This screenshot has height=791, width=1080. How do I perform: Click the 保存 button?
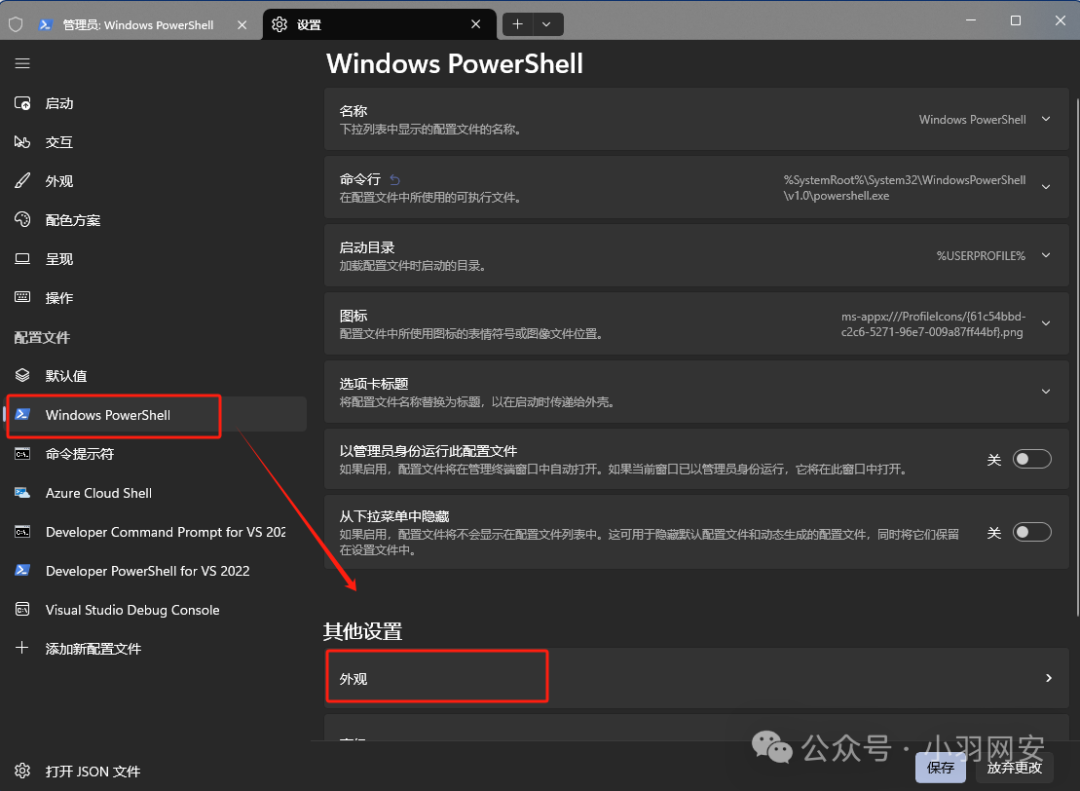click(940, 768)
